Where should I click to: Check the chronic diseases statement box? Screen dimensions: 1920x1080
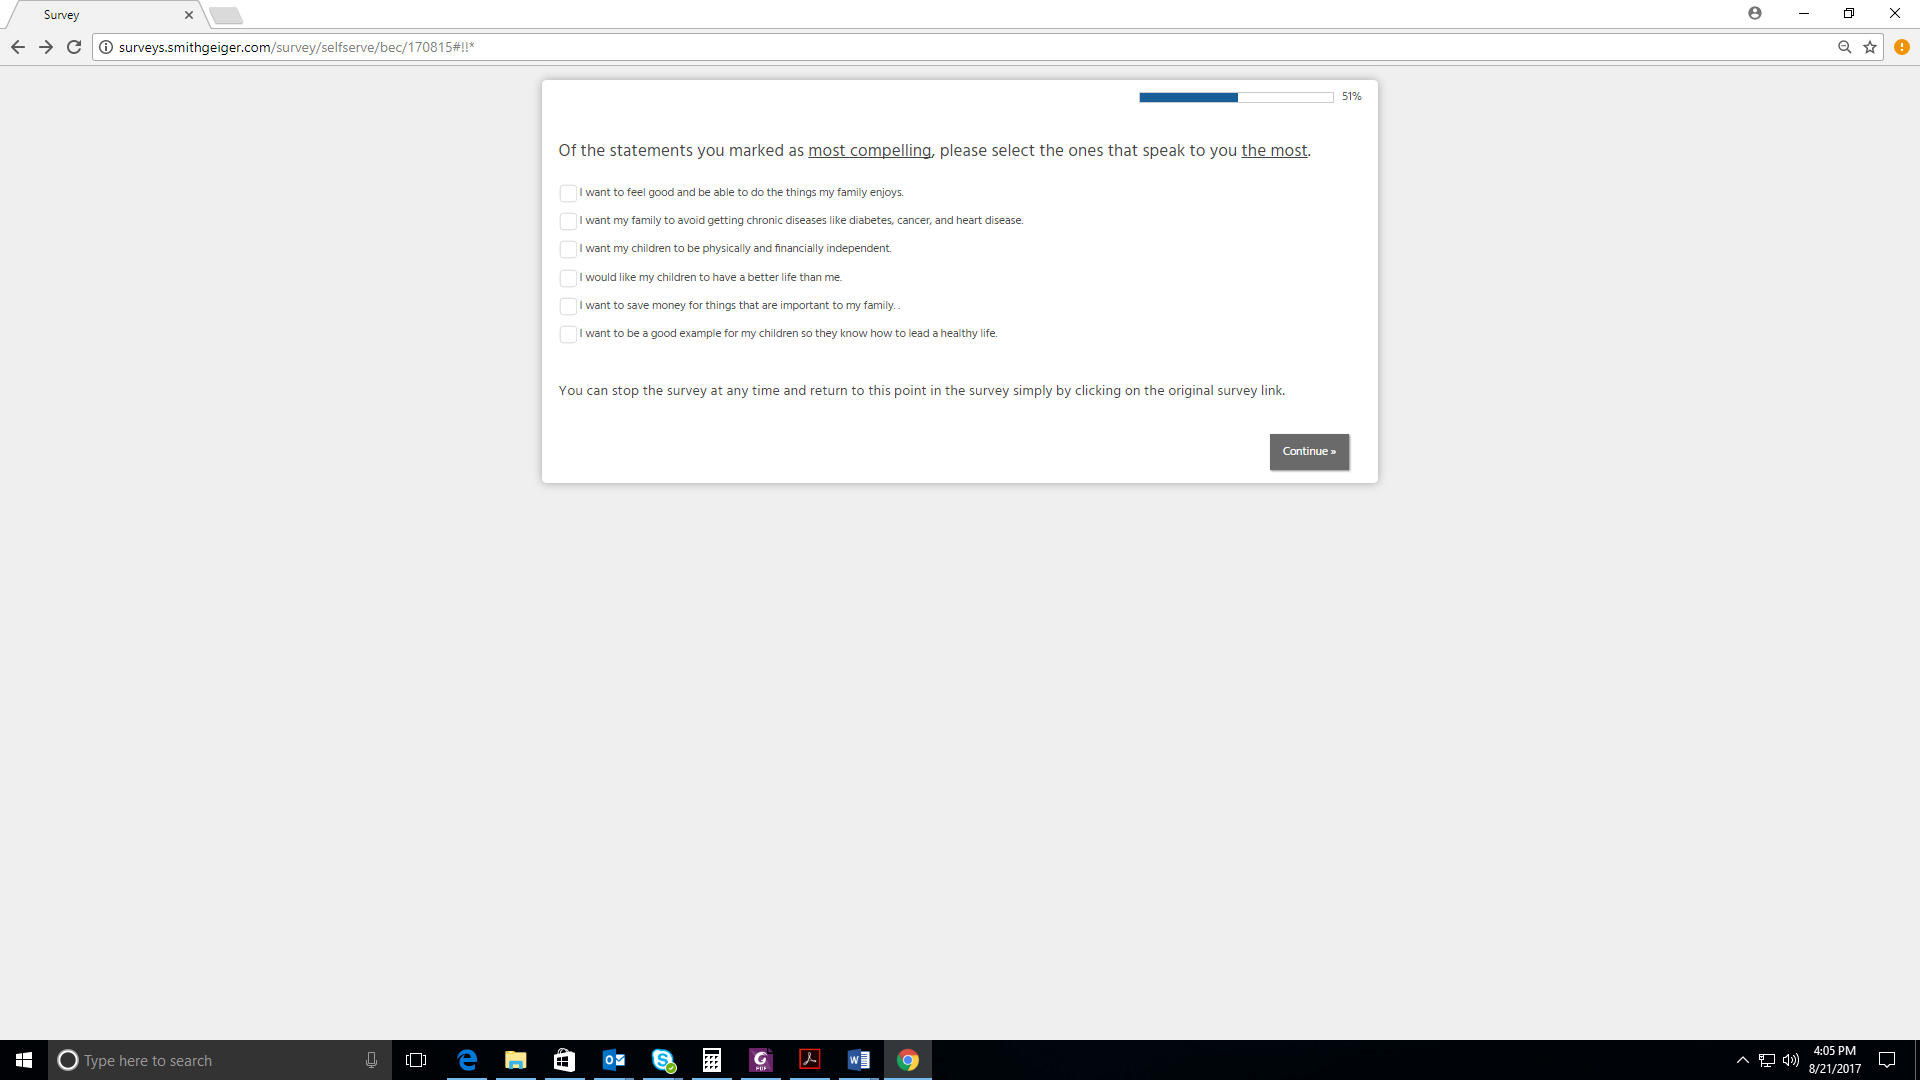tap(568, 221)
